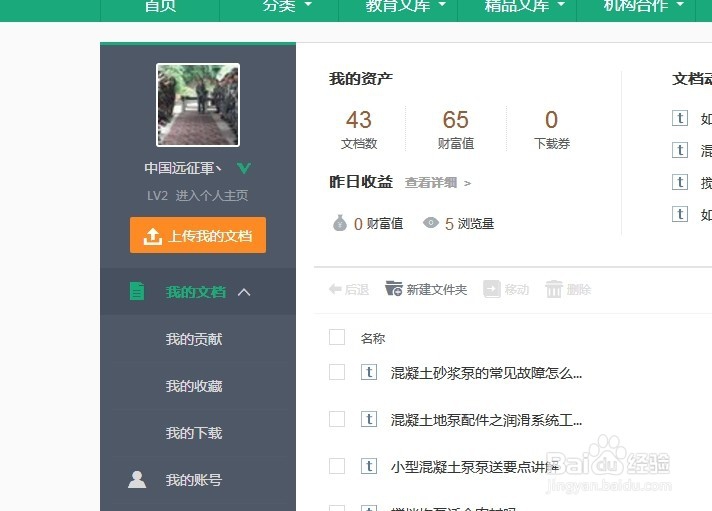Open the 分类 dropdown menu
712x511 pixels.
point(287,6)
